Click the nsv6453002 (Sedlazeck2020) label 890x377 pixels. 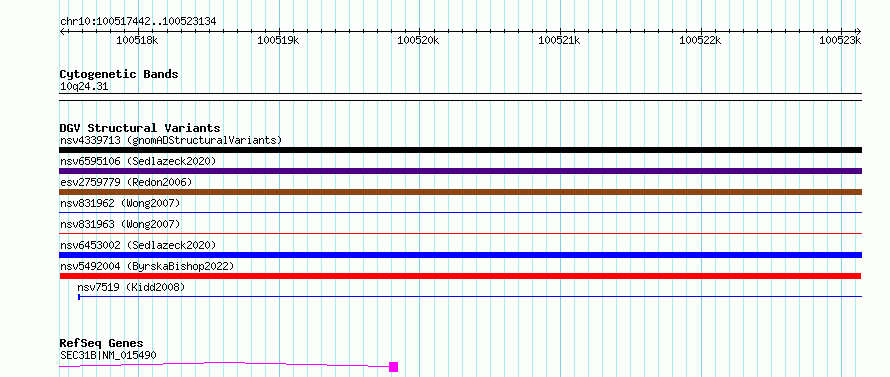(138, 245)
